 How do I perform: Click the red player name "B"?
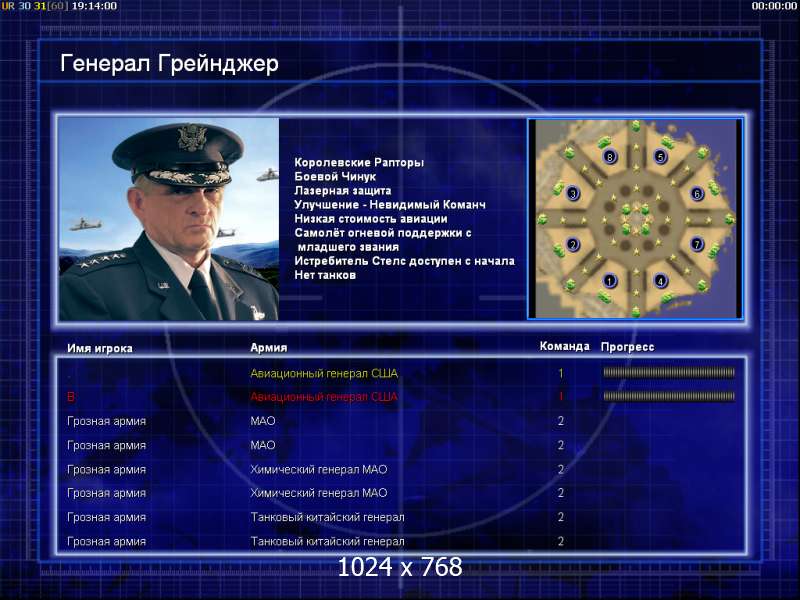[x=71, y=397]
